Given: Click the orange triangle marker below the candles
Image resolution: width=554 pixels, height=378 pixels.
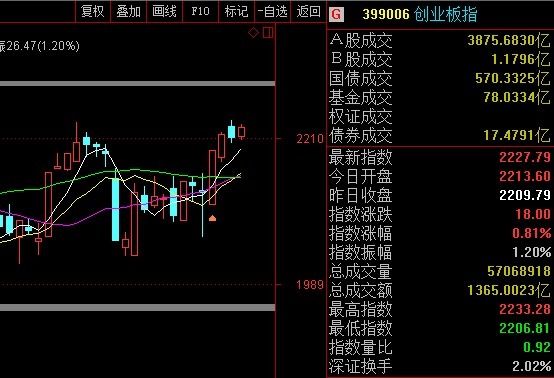Looking at the screenshot, I should [212, 218].
